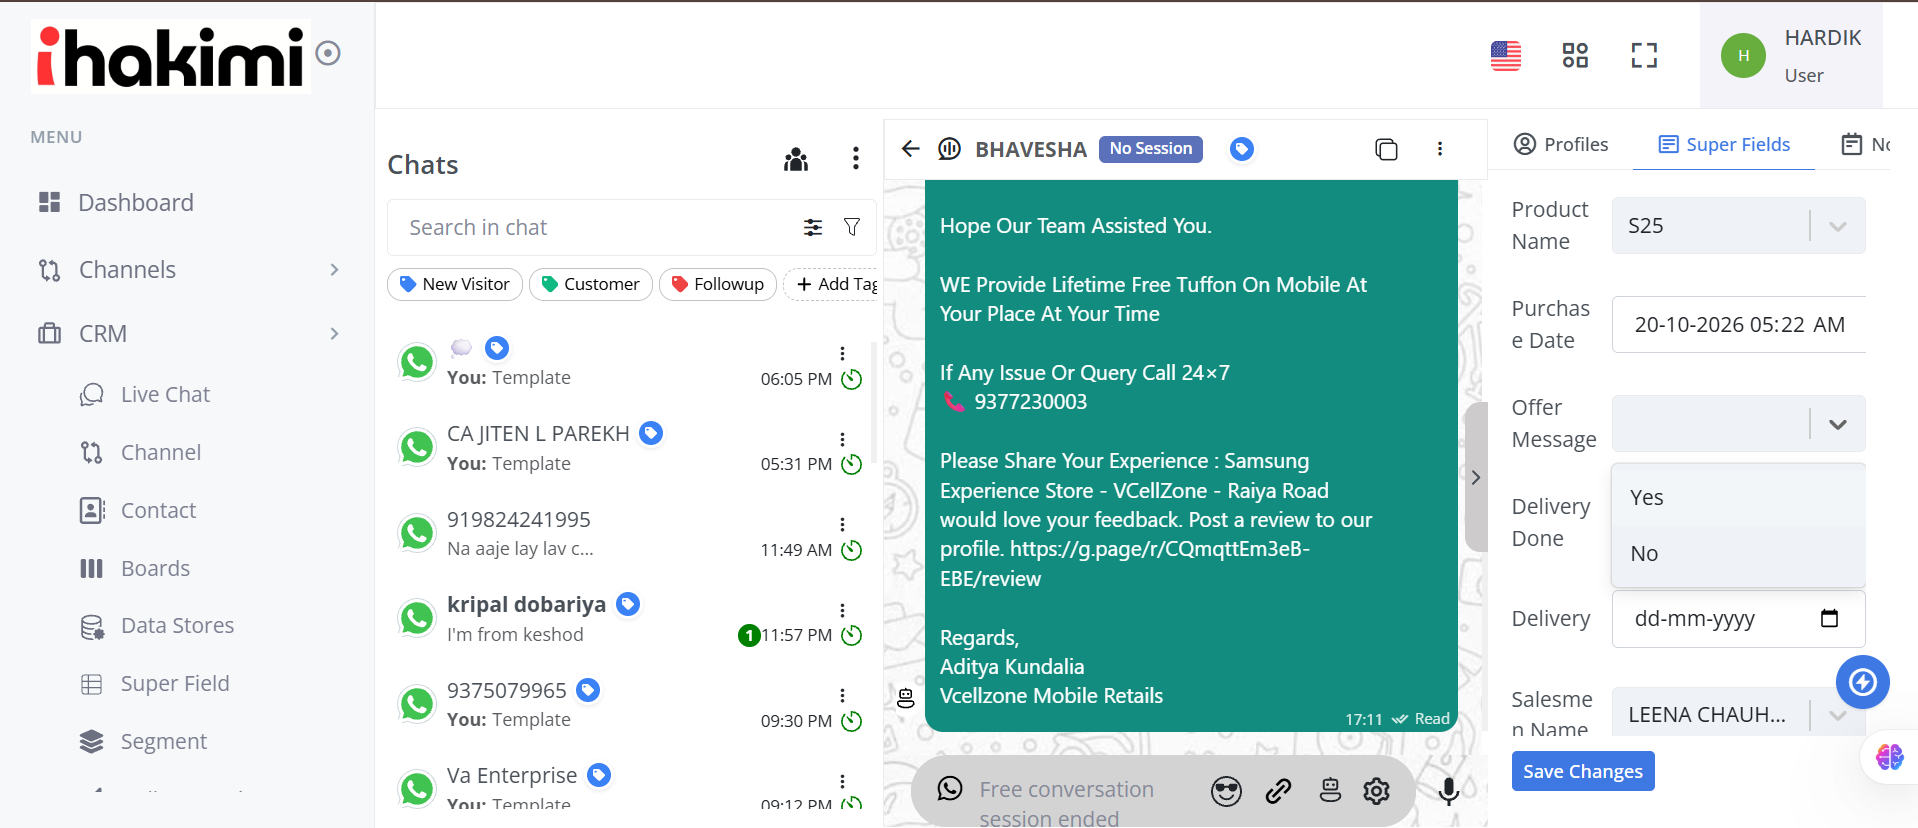This screenshot has width=1918, height=828.
Task: Click the Save Changes button
Action: [1583, 771]
